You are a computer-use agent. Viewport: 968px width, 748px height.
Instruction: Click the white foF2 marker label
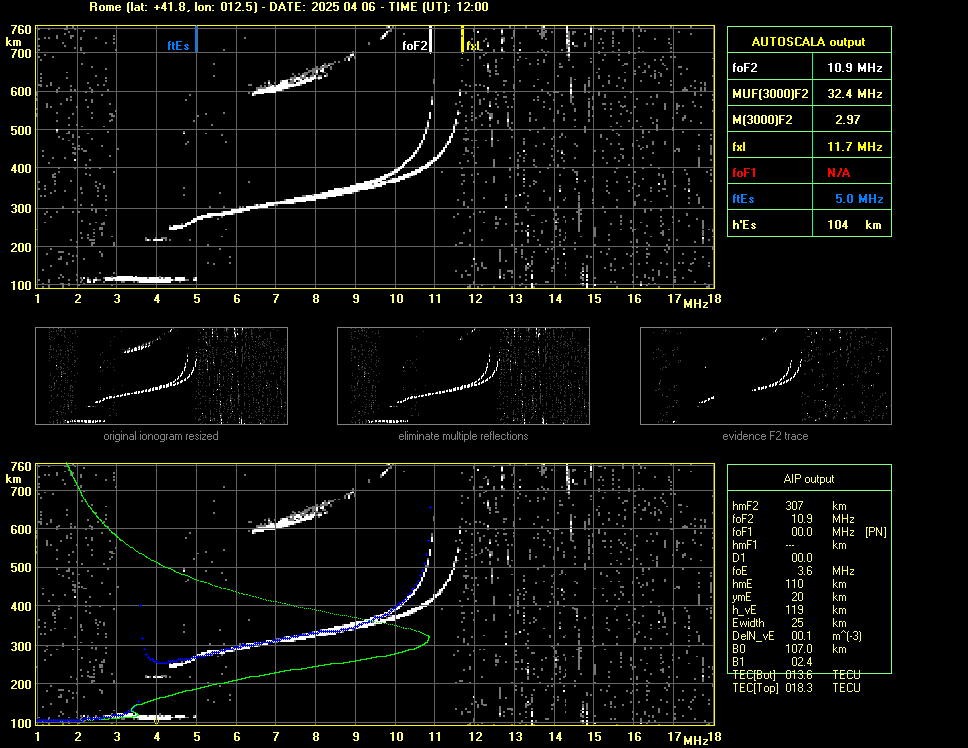point(414,46)
